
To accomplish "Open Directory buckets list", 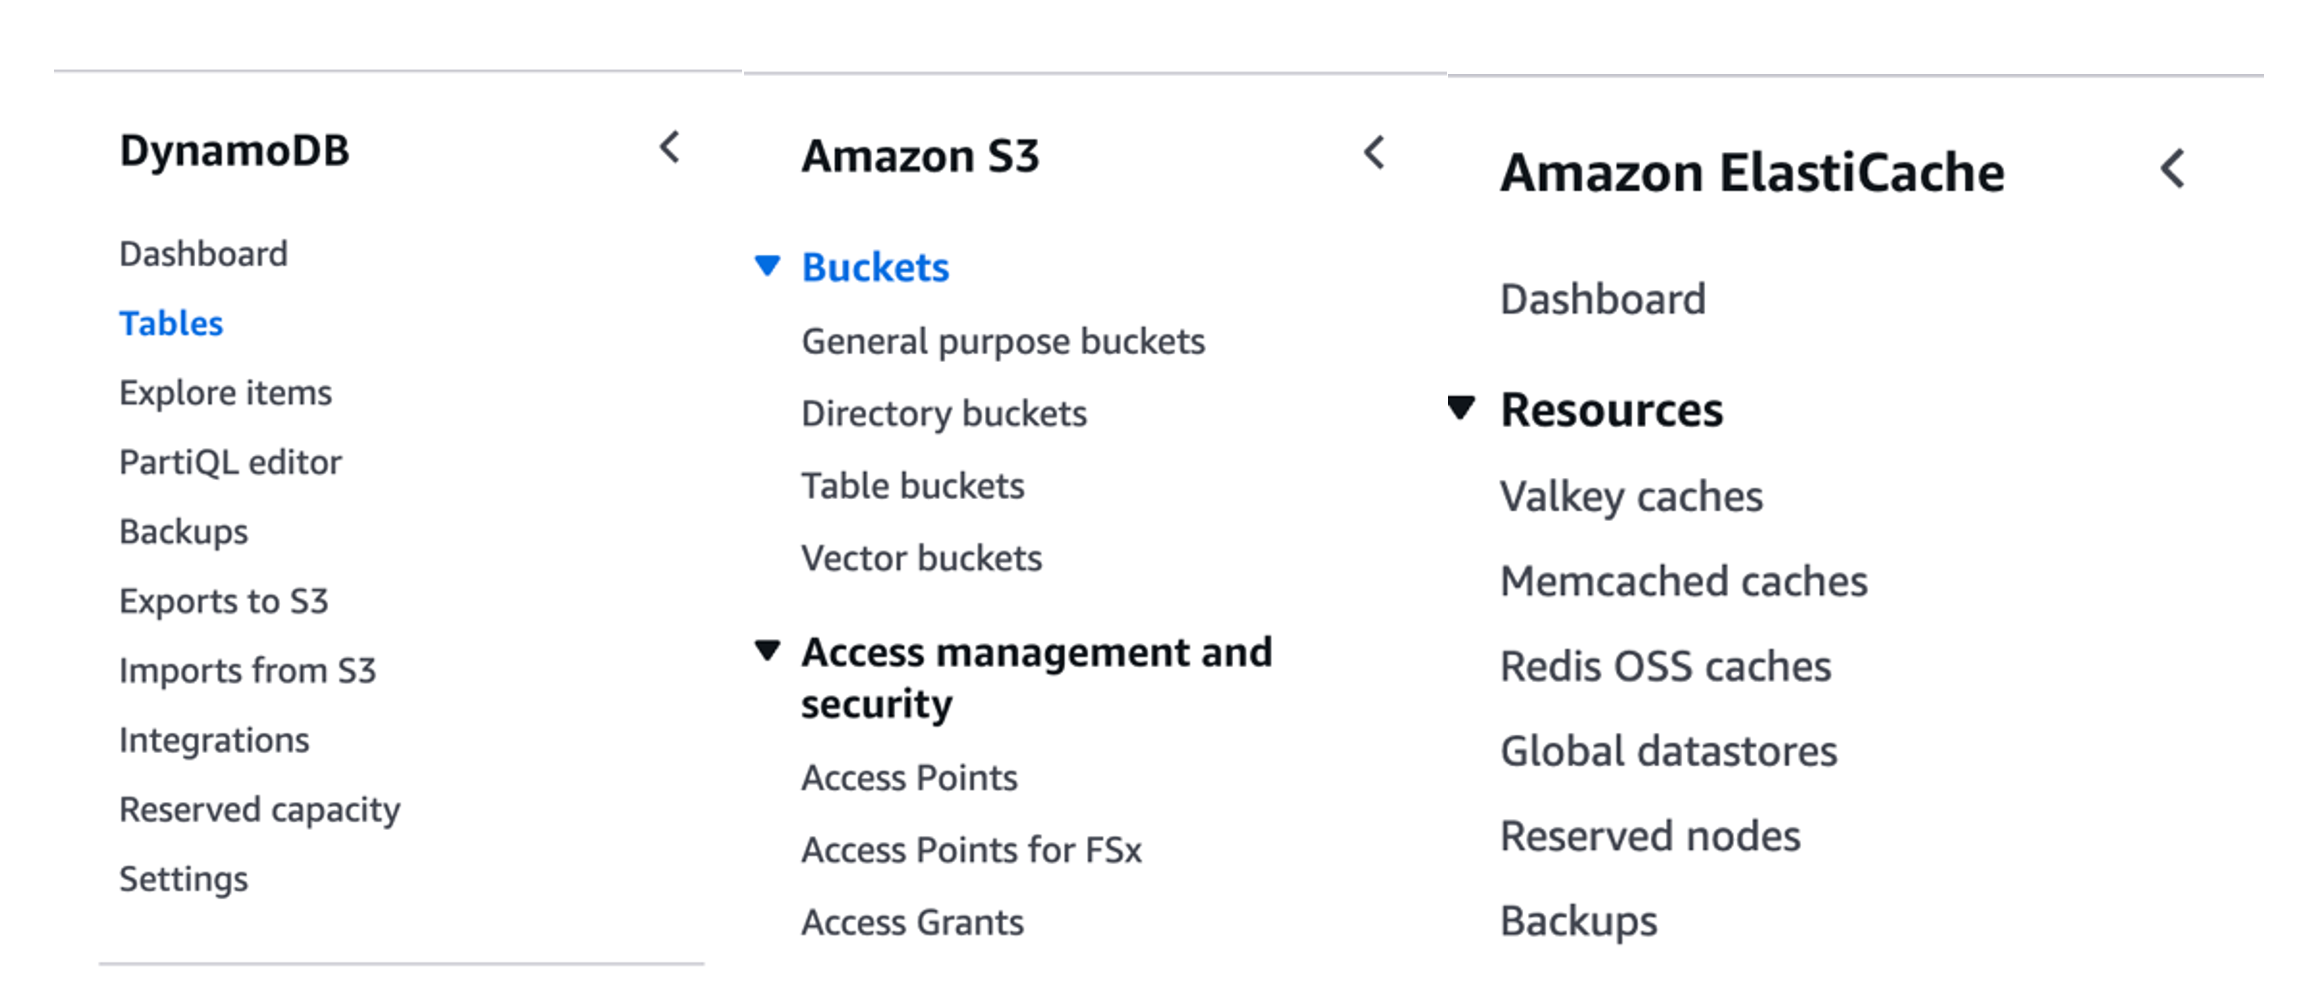I will [944, 414].
